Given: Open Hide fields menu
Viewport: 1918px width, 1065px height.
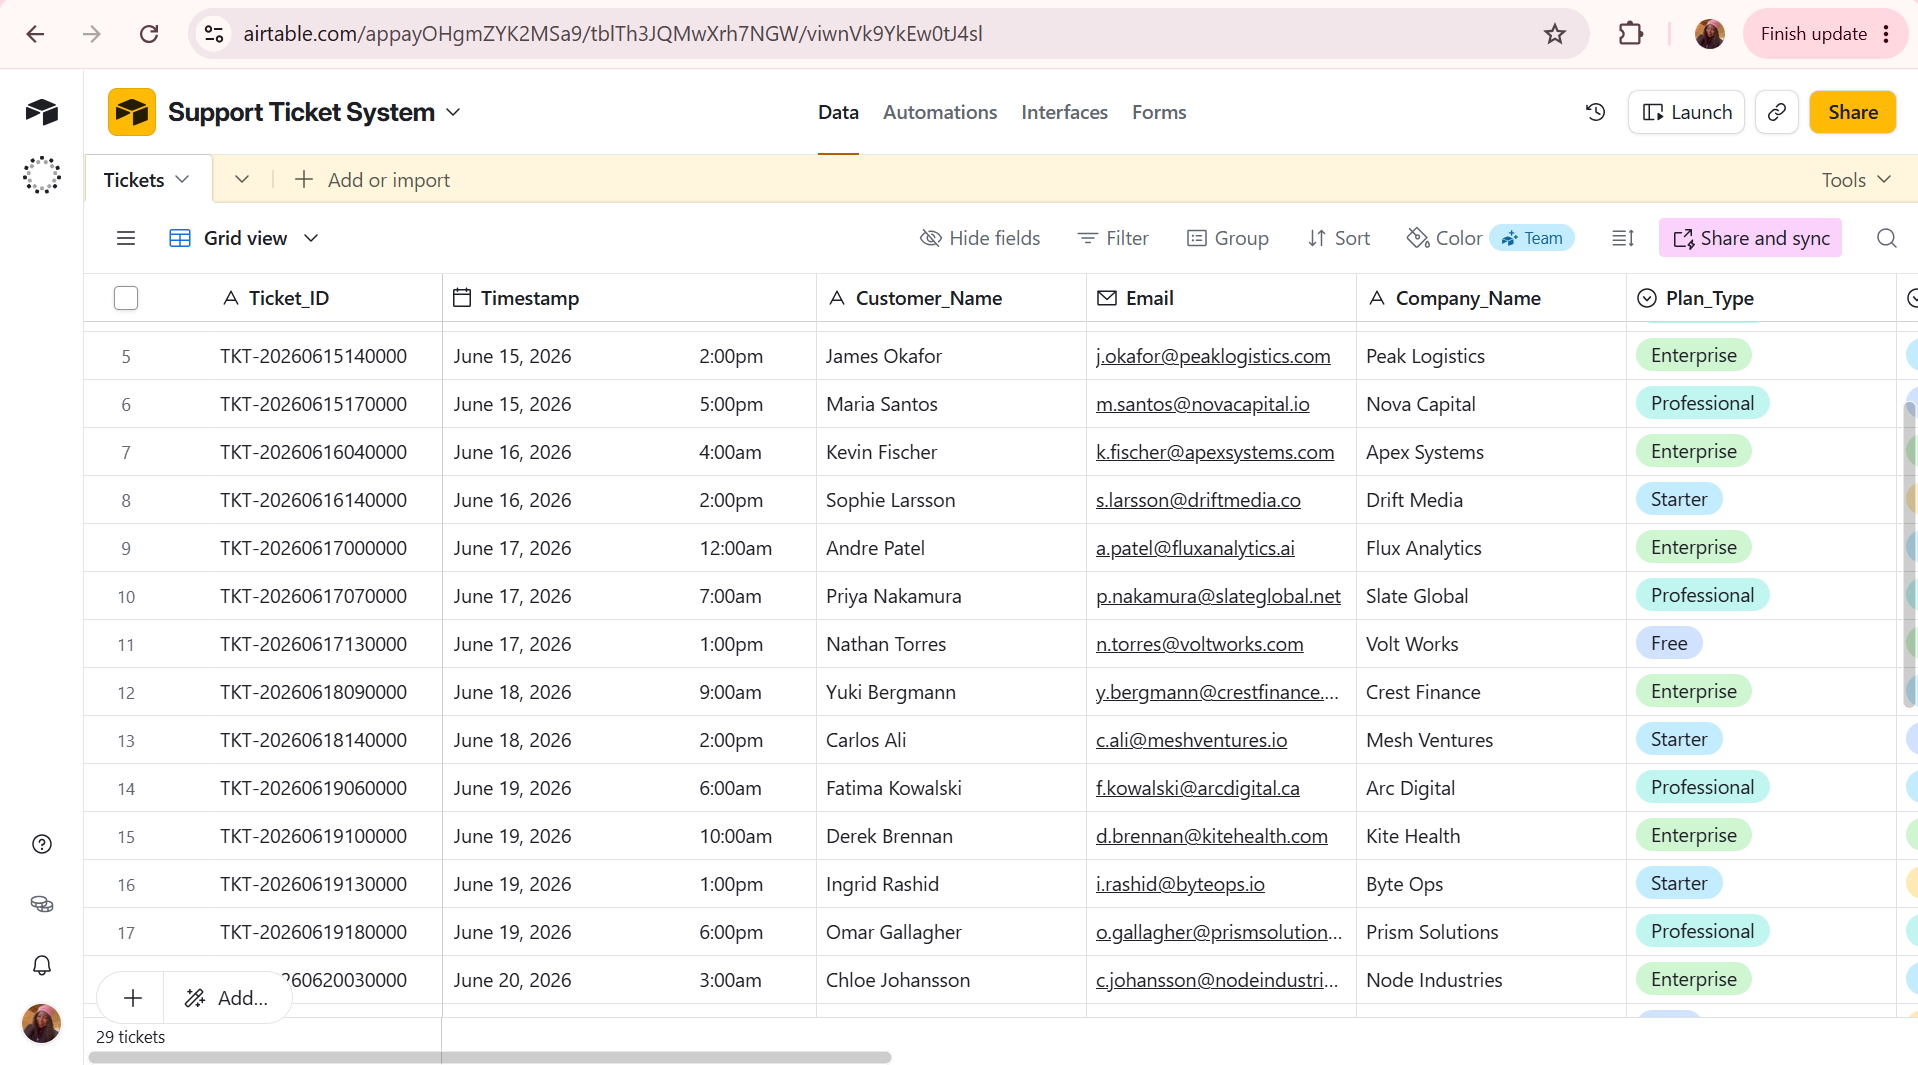Looking at the screenshot, I should (x=980, y=238).
